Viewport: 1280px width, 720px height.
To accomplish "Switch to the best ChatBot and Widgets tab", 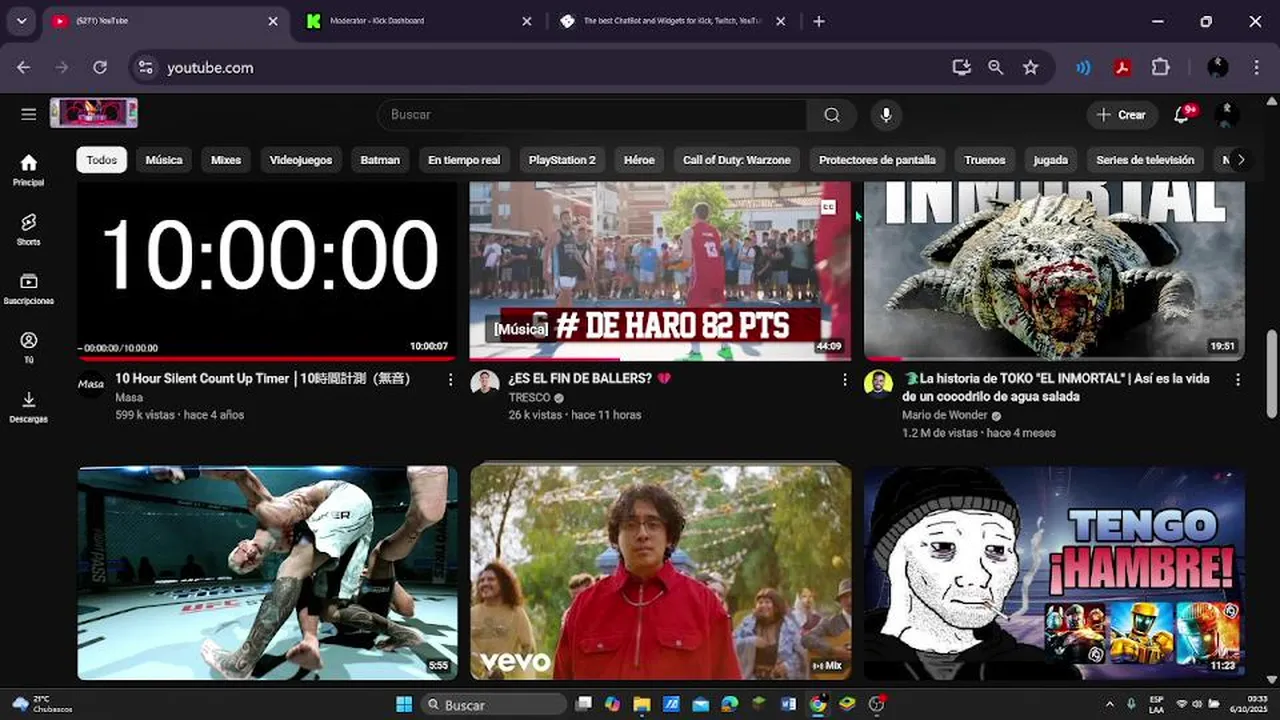I will coord(674,21).
